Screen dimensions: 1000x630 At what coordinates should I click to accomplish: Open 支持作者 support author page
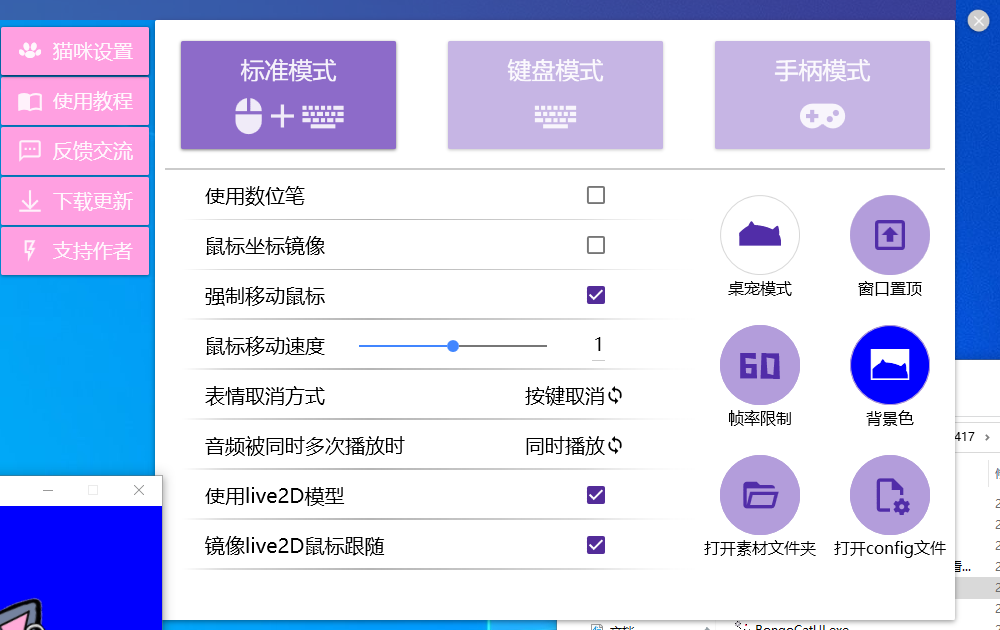pyautogui.click(x=75, y=251)
